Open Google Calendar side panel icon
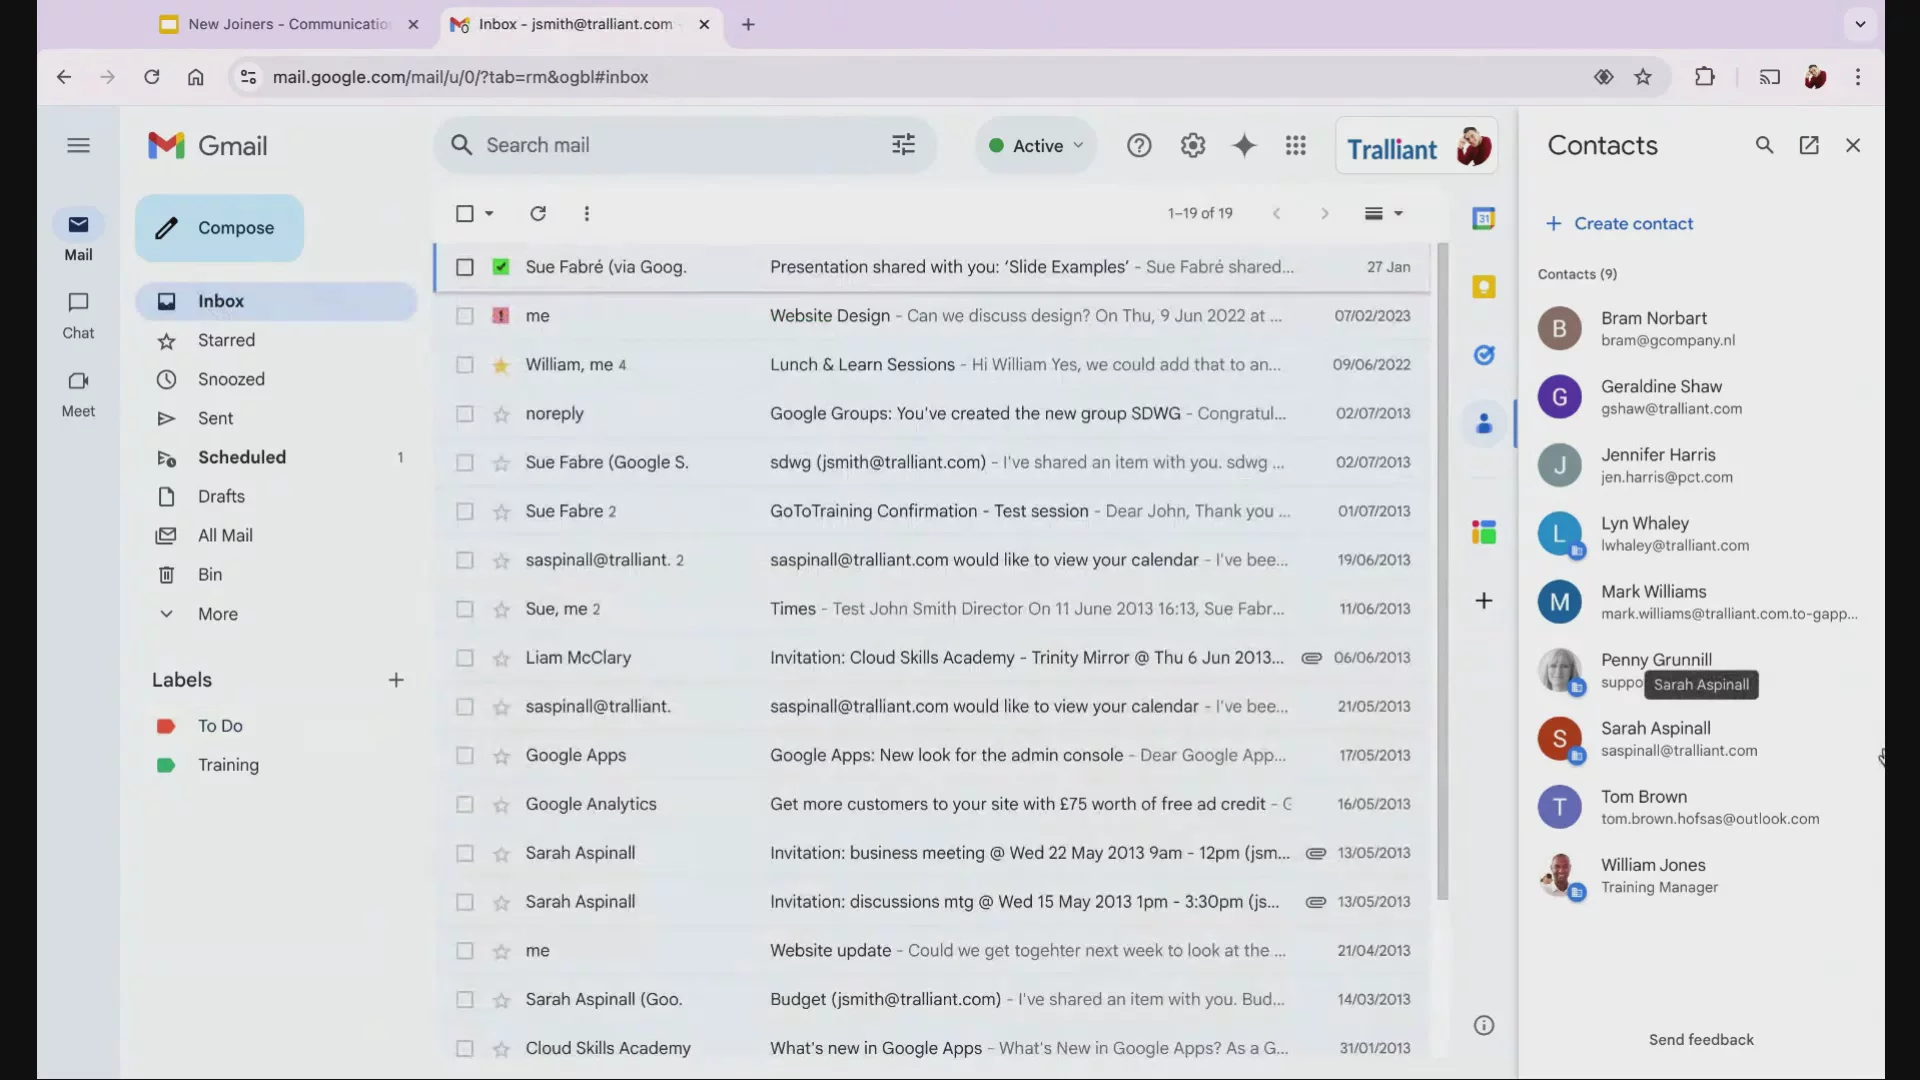 point(1484,218)
